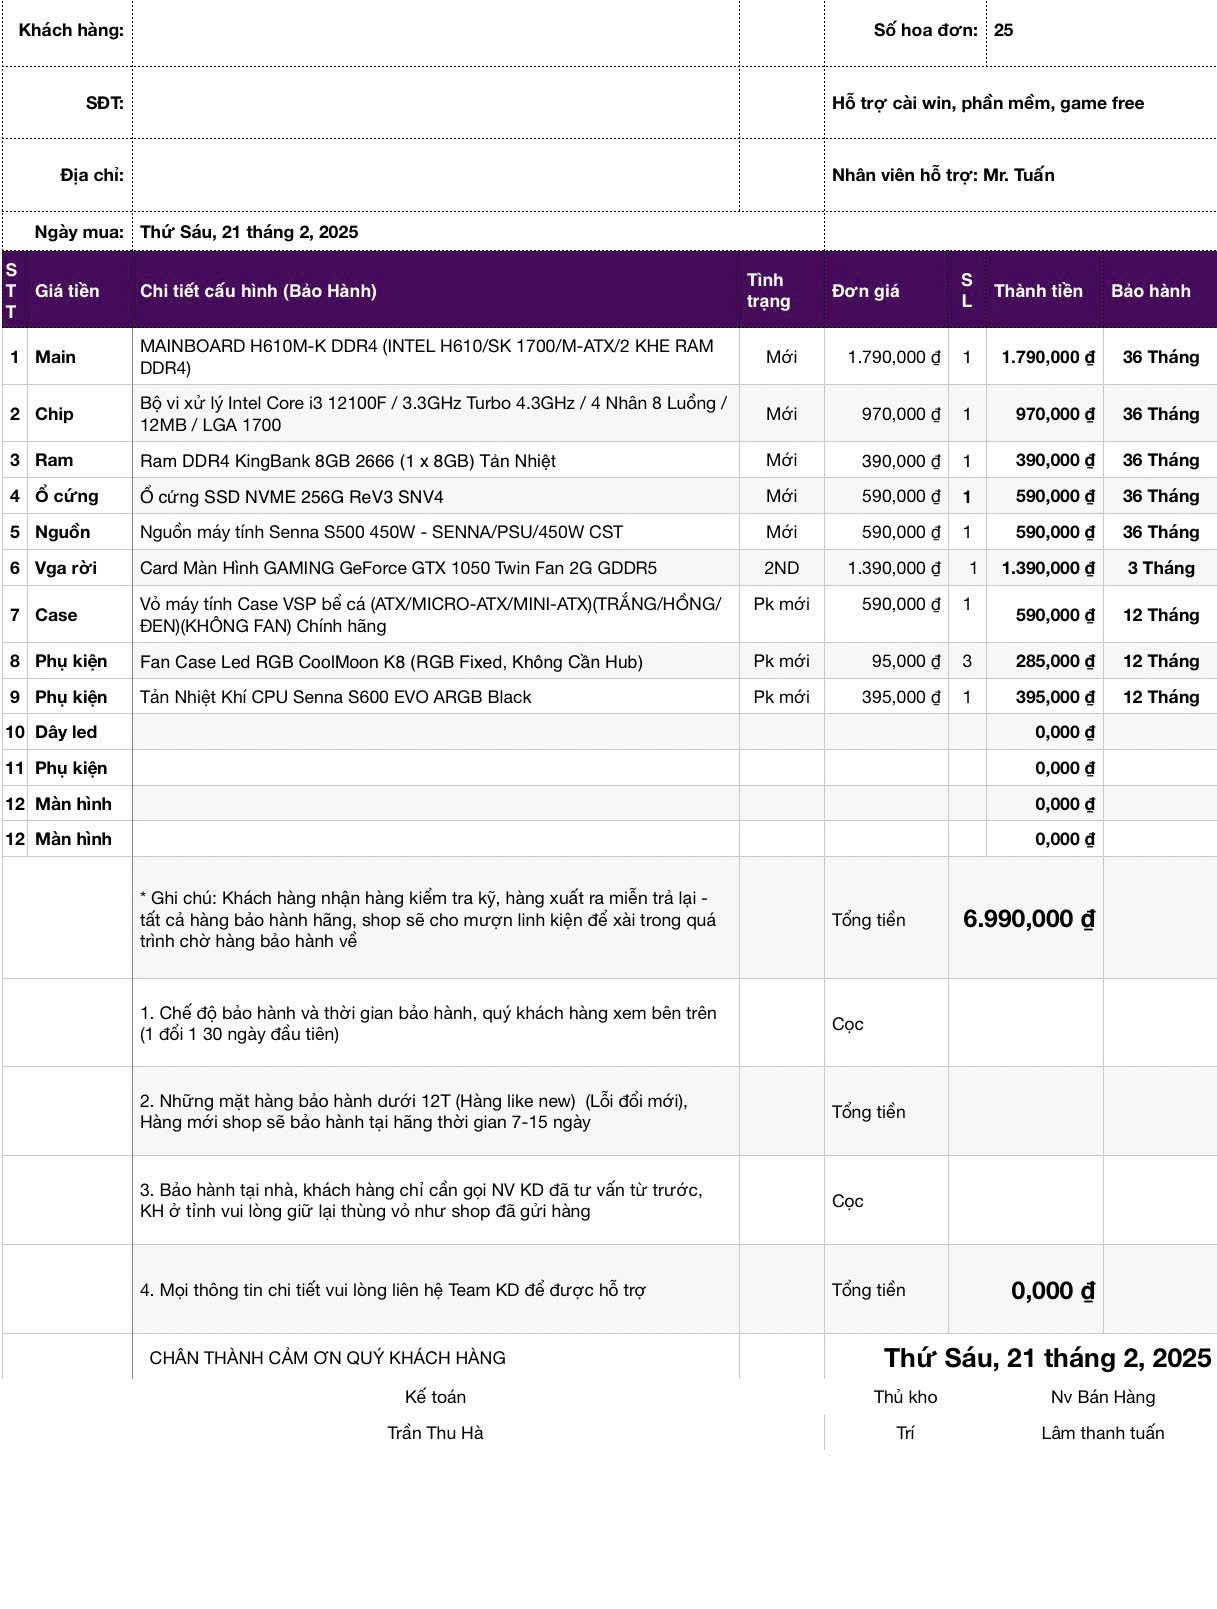Click the GTX 1050 card's 2ND status cell
Screen dimensions: 1217x1609
tap(781, 568)
